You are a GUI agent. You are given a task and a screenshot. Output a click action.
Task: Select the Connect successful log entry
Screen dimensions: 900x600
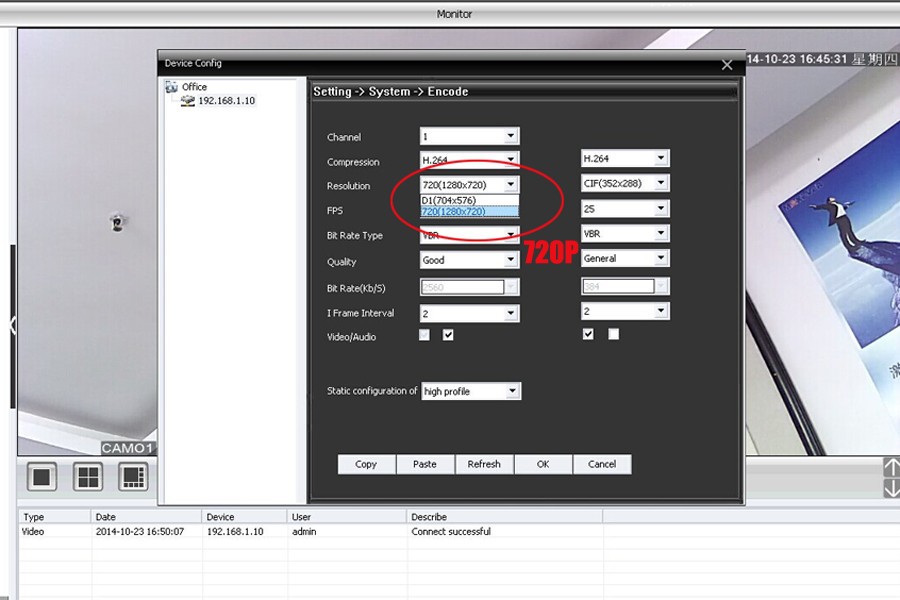(x=451, y=532)
